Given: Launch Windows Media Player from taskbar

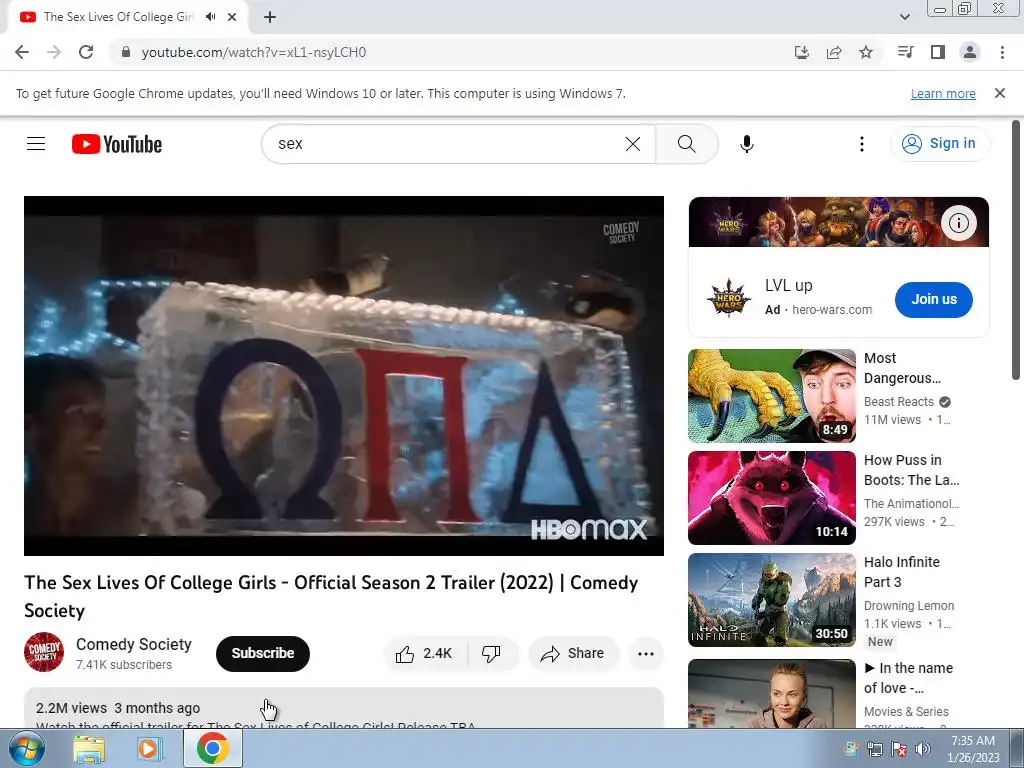Looking at the screenshot, I should 150,748.
